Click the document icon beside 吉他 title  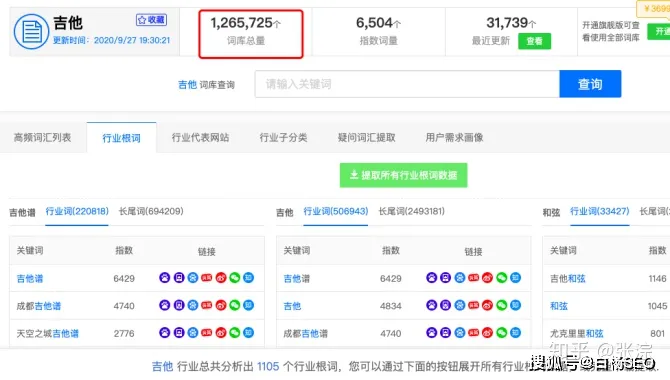click(31, 32)
